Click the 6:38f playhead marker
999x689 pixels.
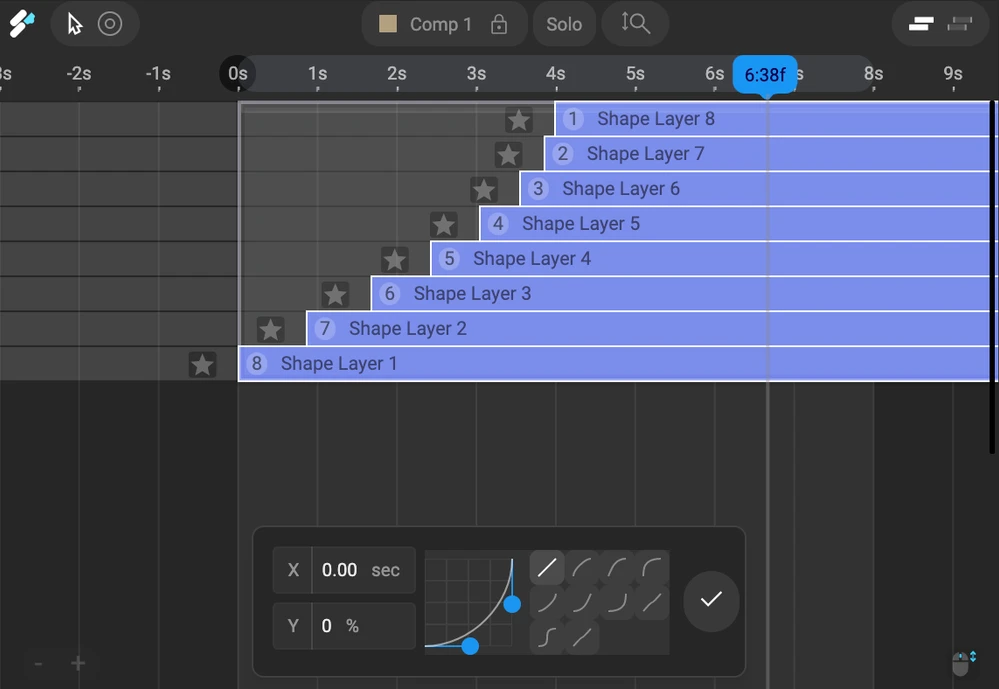coord(765,75)
